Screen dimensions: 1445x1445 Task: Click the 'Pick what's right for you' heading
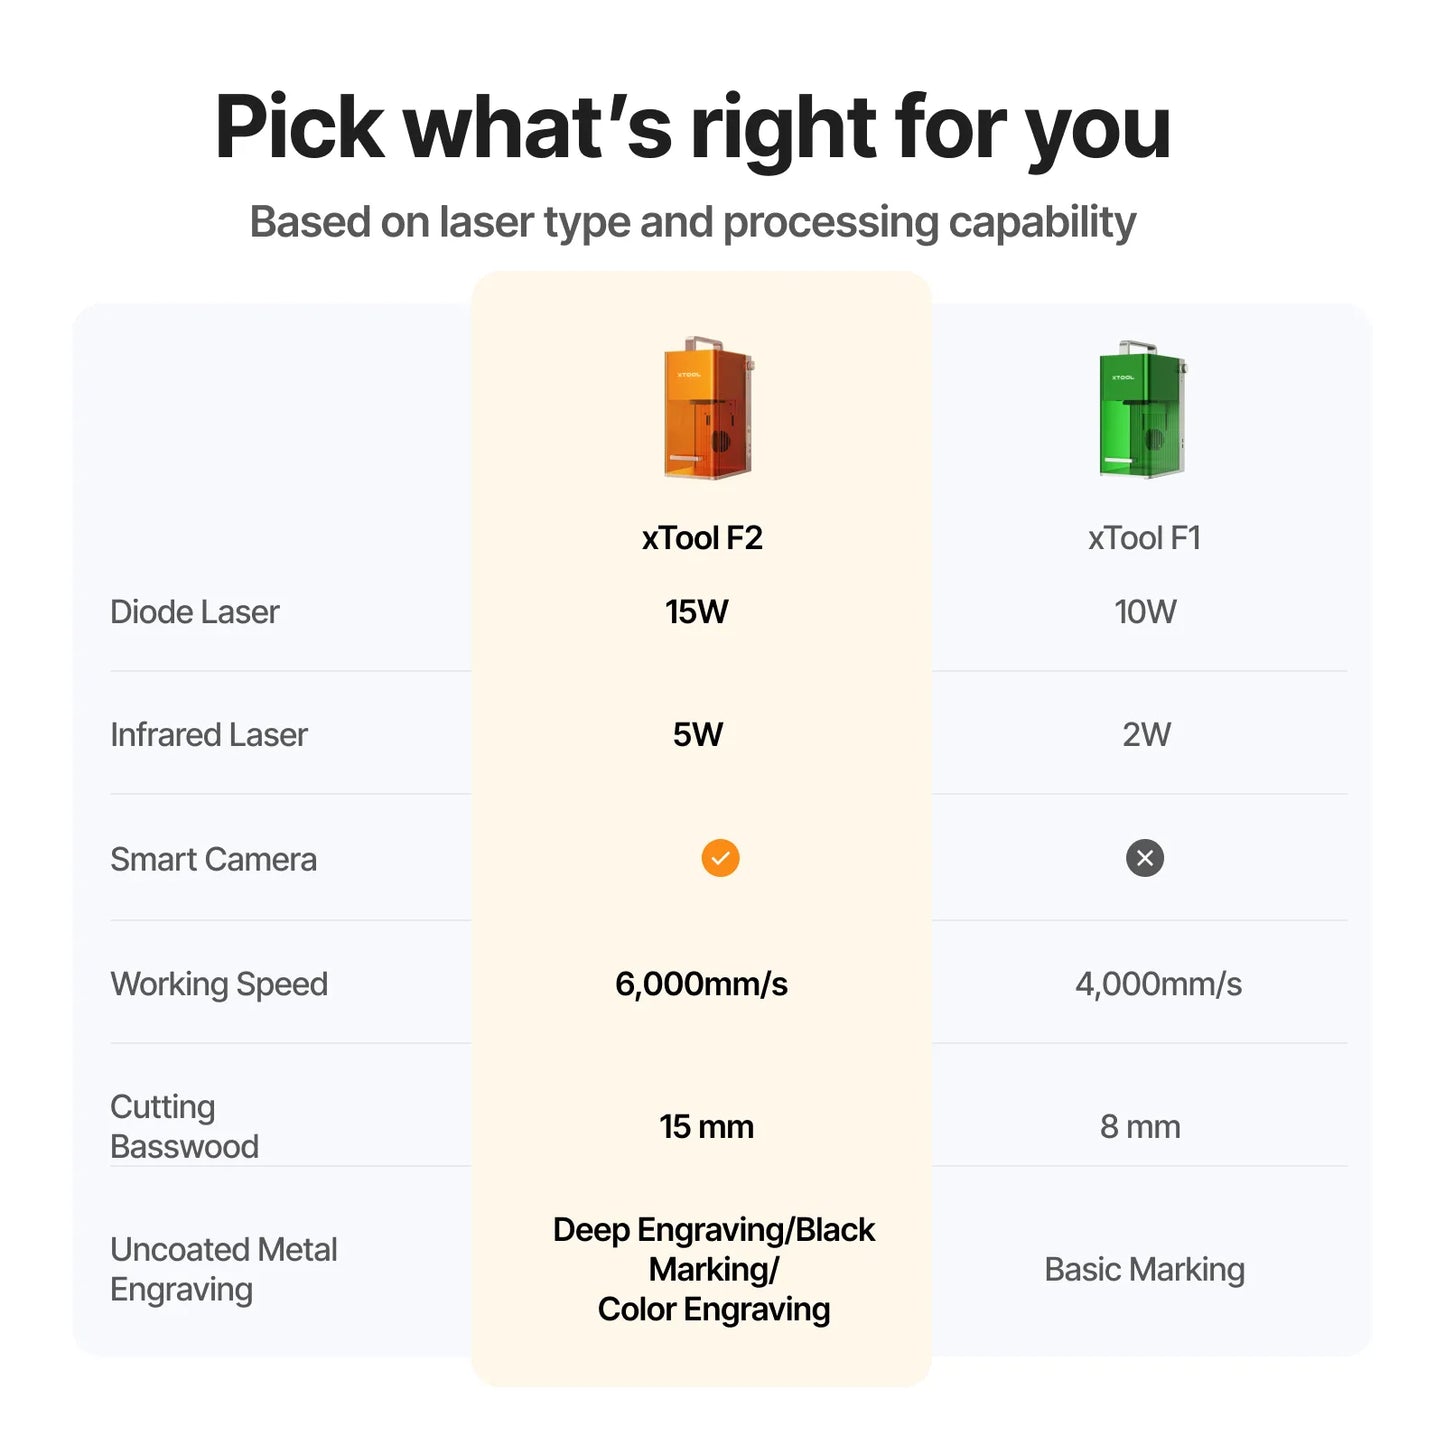tap(692, 127)
